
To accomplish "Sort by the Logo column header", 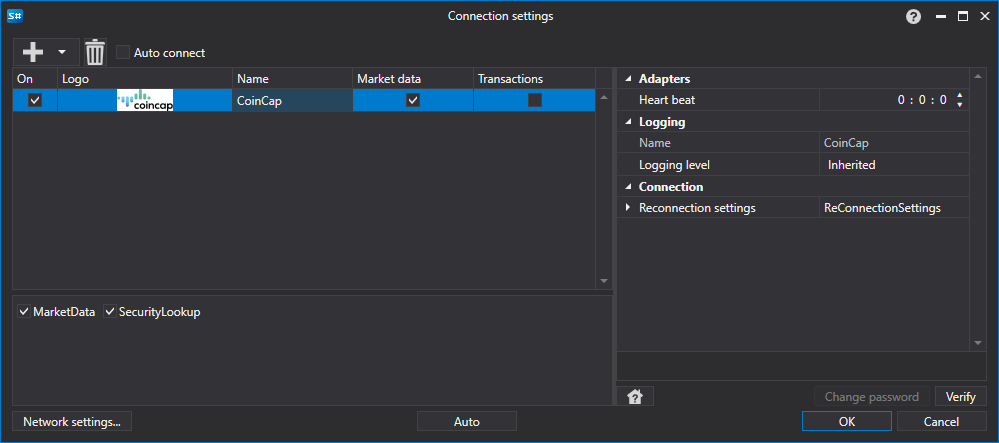I will click(x=145, y=78).
